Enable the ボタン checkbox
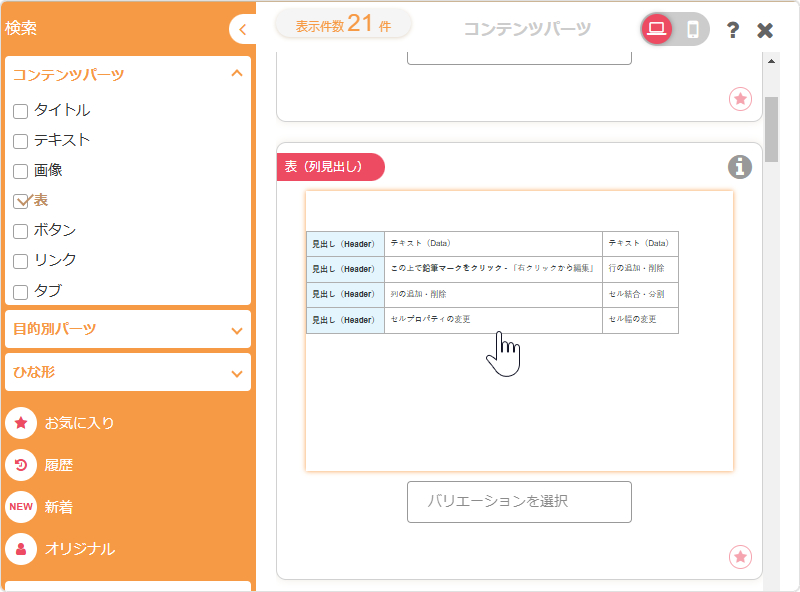The height and width of the screenshot is (592, 800). [x=20, y=231]
